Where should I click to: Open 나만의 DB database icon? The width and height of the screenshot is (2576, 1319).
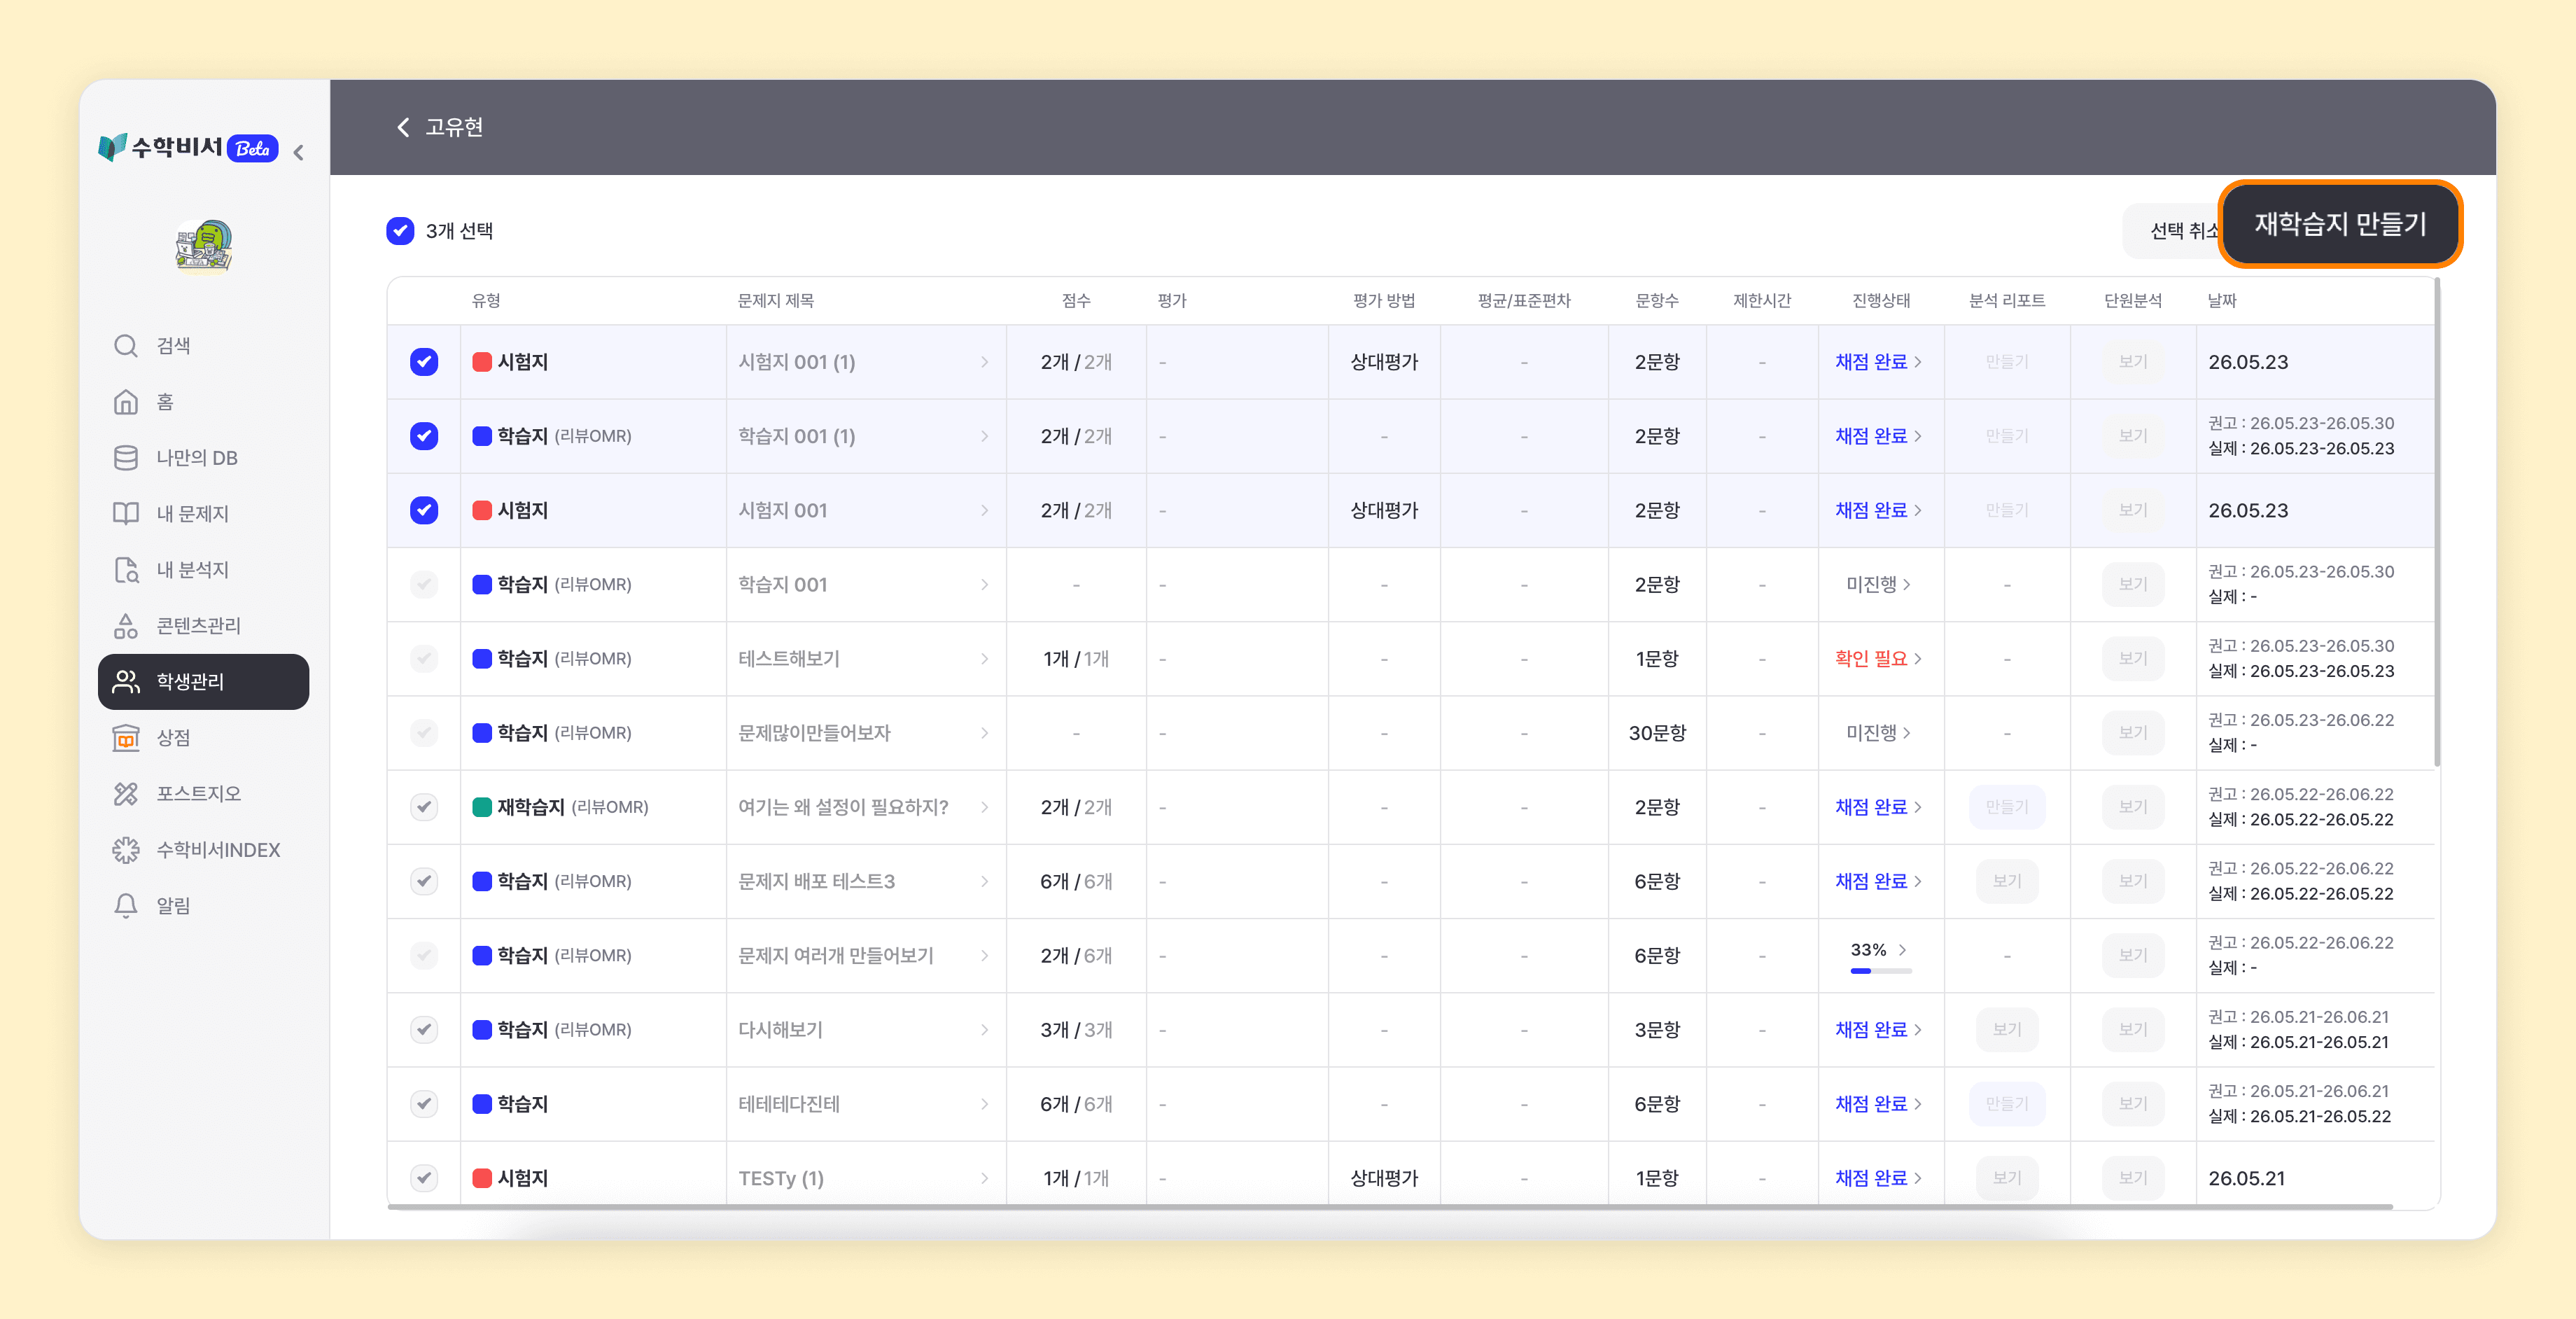[x=125, y=458]
